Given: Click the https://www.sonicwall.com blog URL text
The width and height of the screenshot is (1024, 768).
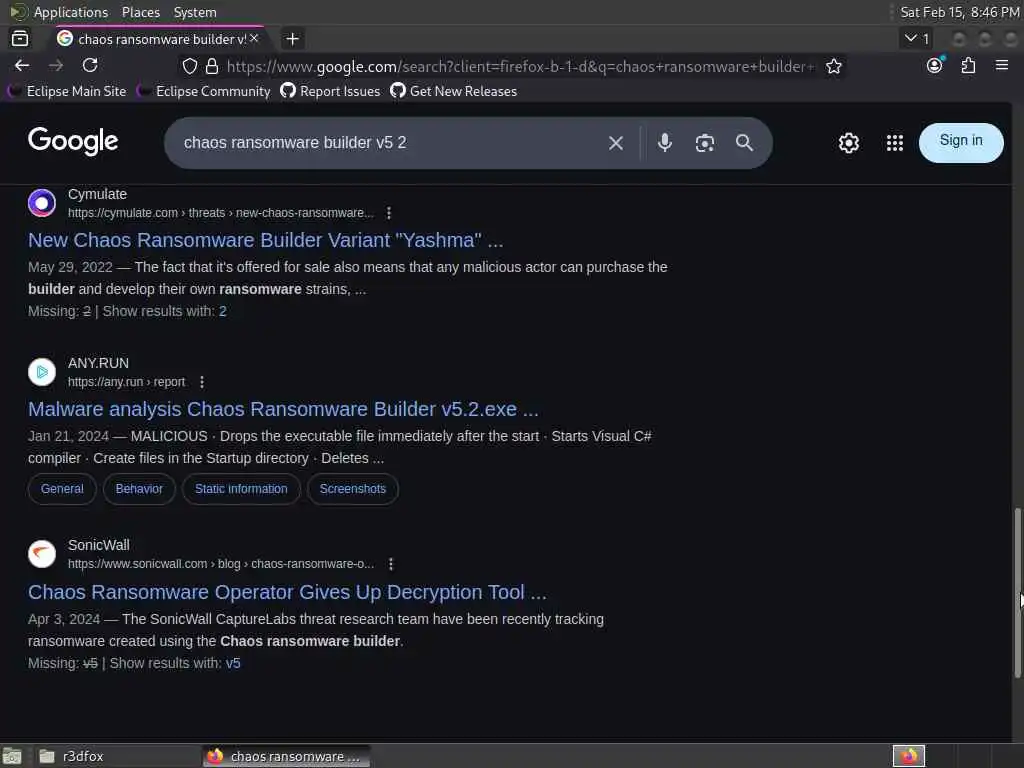Looking at the screenshot, I should click(x=221, y=564).
